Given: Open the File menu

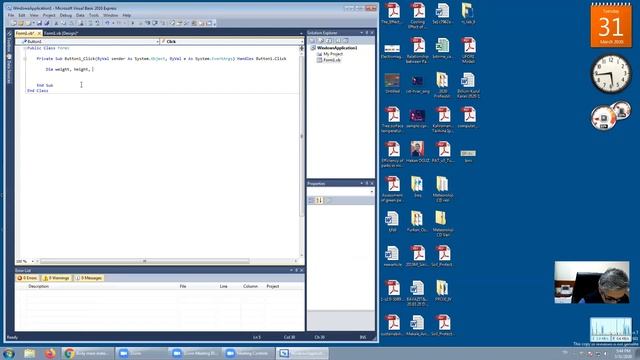Looking at the screenshot, I should click(x=11, y=16).
